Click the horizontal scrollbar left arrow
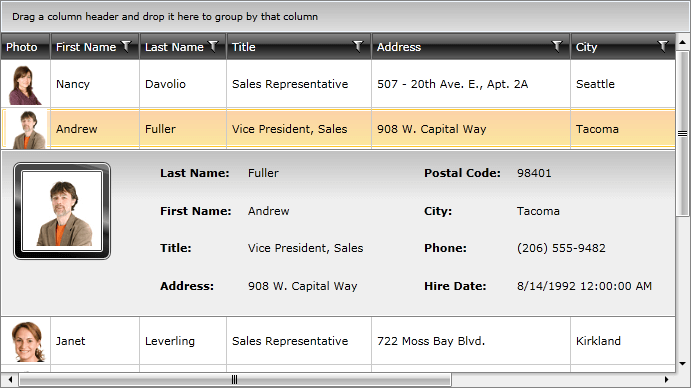 [10, 379]
